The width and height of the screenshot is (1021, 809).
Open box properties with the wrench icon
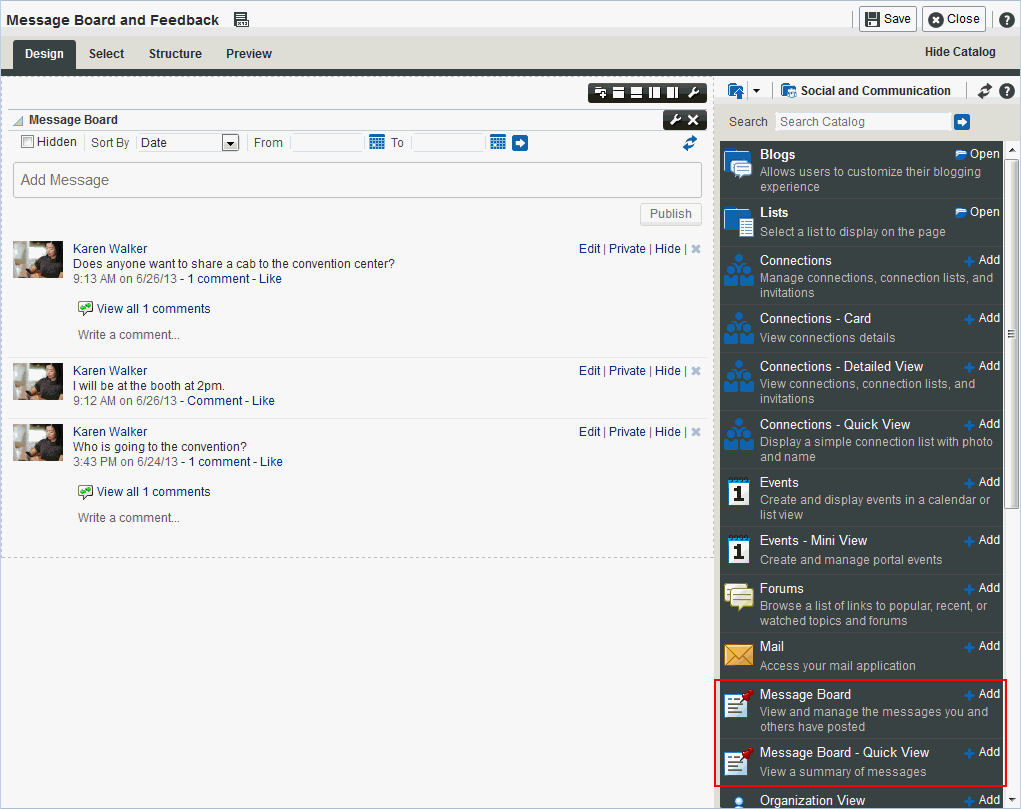pos(693,92)
